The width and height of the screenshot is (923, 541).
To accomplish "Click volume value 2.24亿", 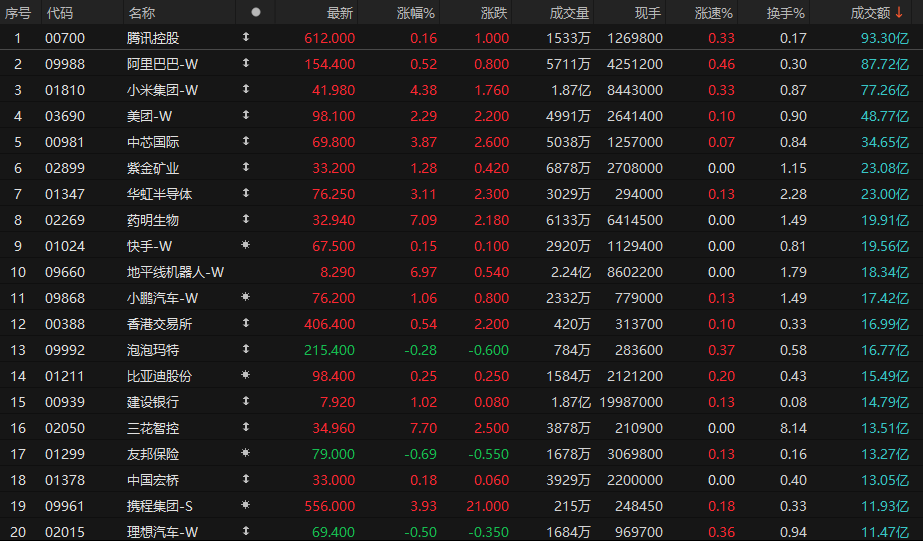I will (x=570, y=272).
